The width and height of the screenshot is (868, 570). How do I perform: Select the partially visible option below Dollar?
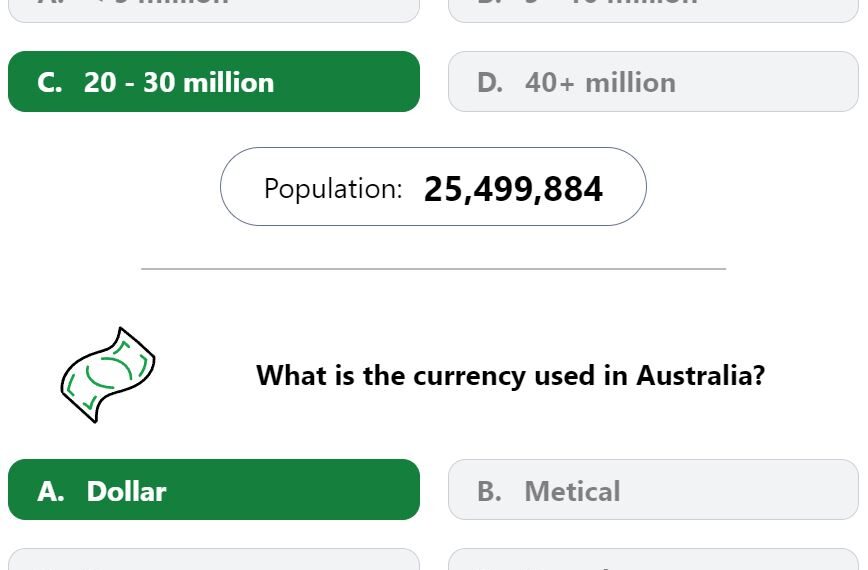coord(214,559)
